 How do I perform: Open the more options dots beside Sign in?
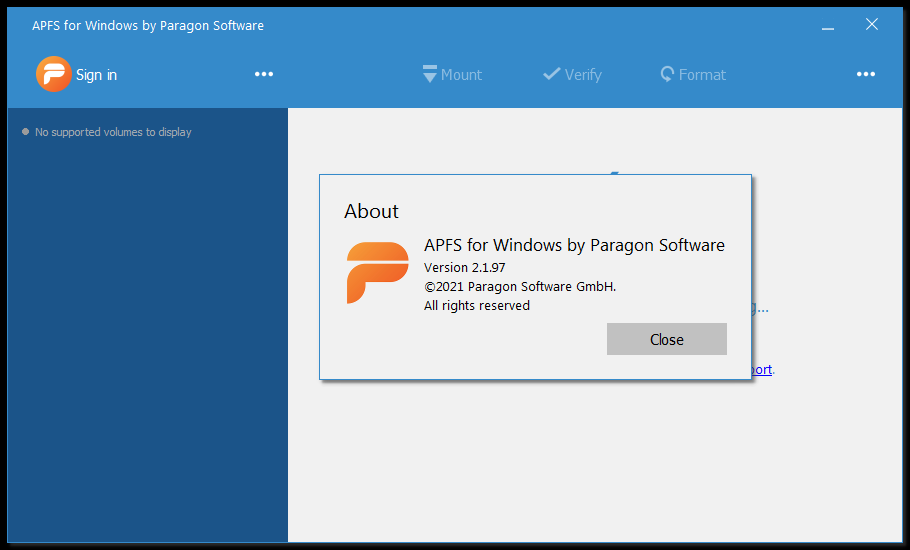(264, 74)
